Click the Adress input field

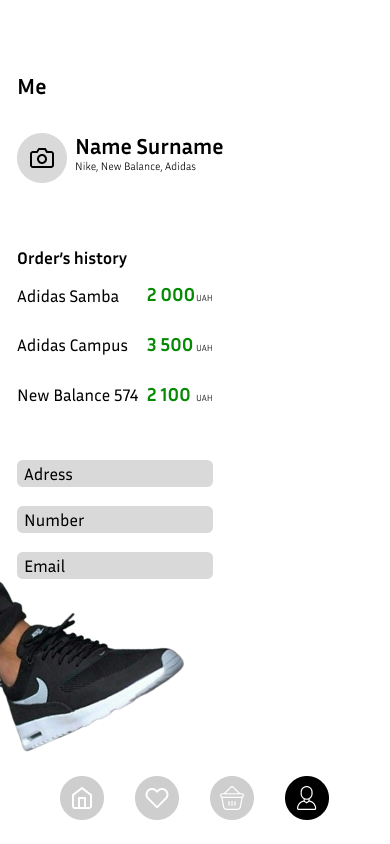click(115, 474)
